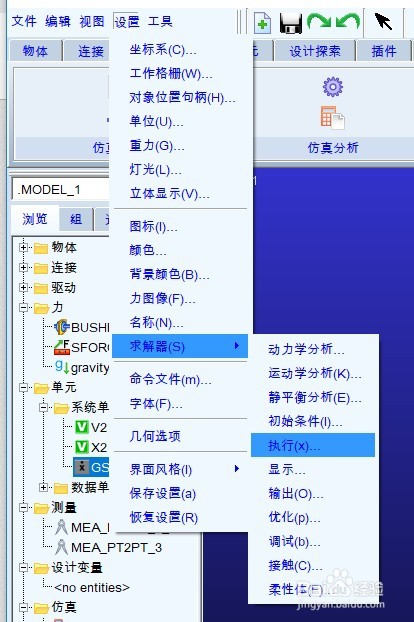This screenshot has height=622, width=414.
Task: Open the 文件 menu
Action: [x=24, y=21]
